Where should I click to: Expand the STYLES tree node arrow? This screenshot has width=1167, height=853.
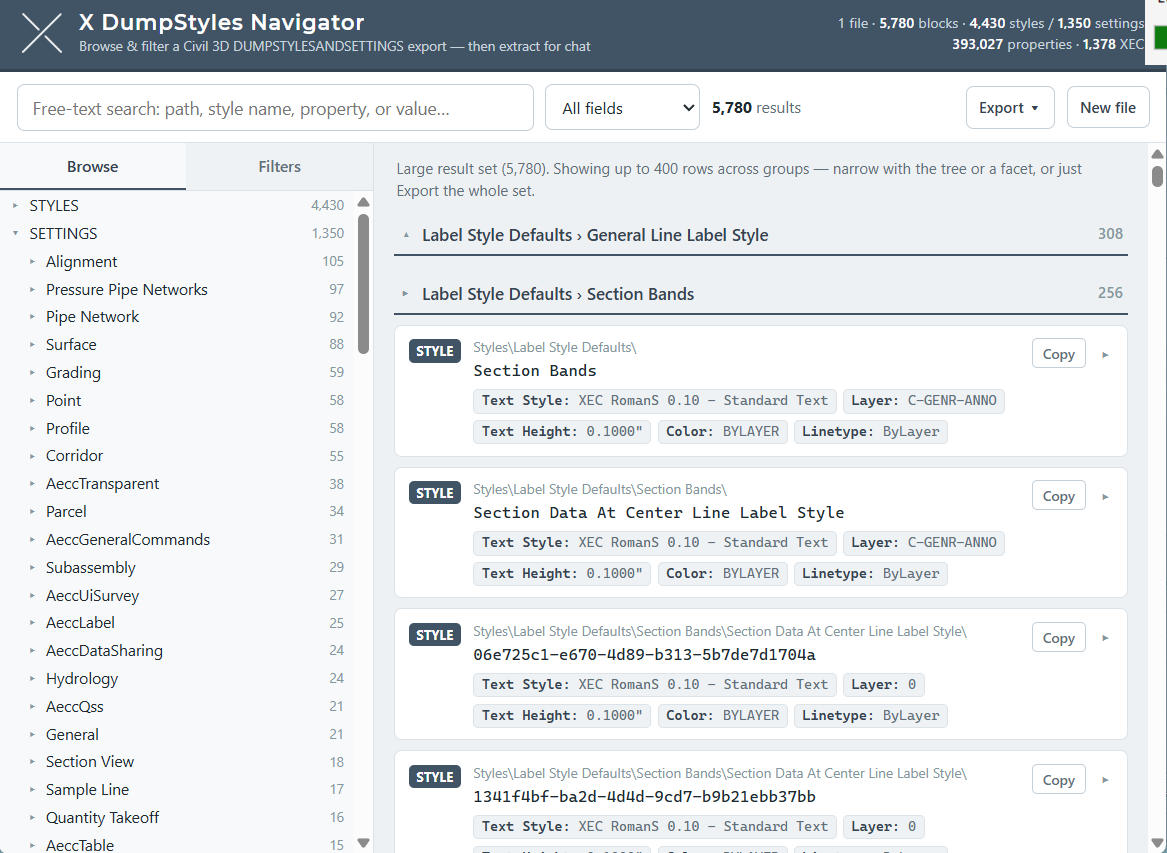click(x=15, y=205)
